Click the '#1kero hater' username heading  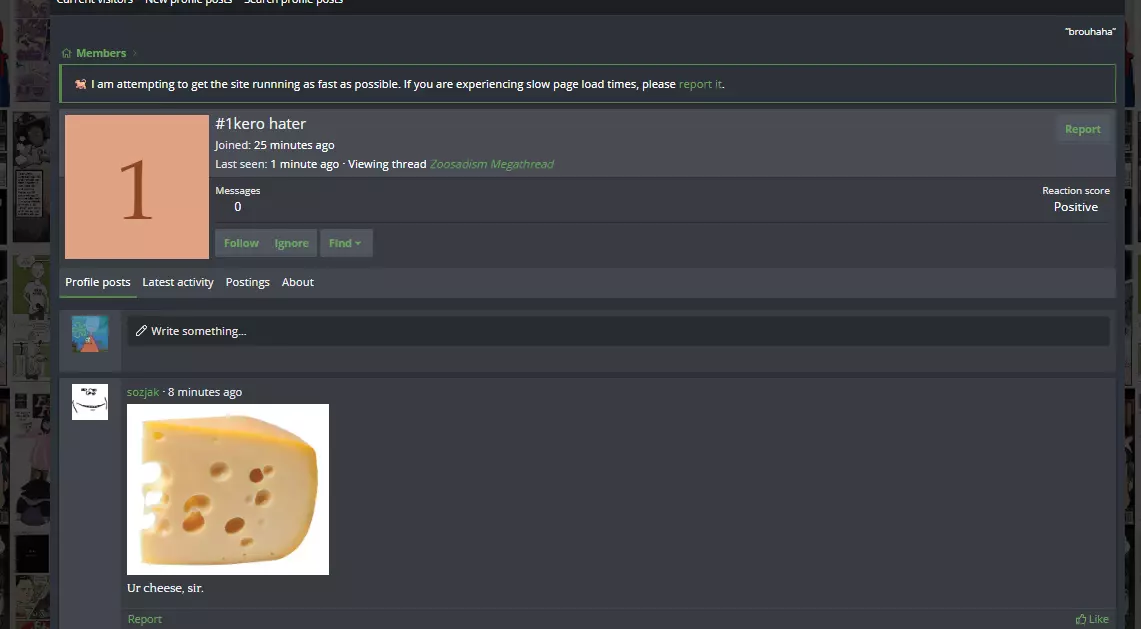click(261, 124)
